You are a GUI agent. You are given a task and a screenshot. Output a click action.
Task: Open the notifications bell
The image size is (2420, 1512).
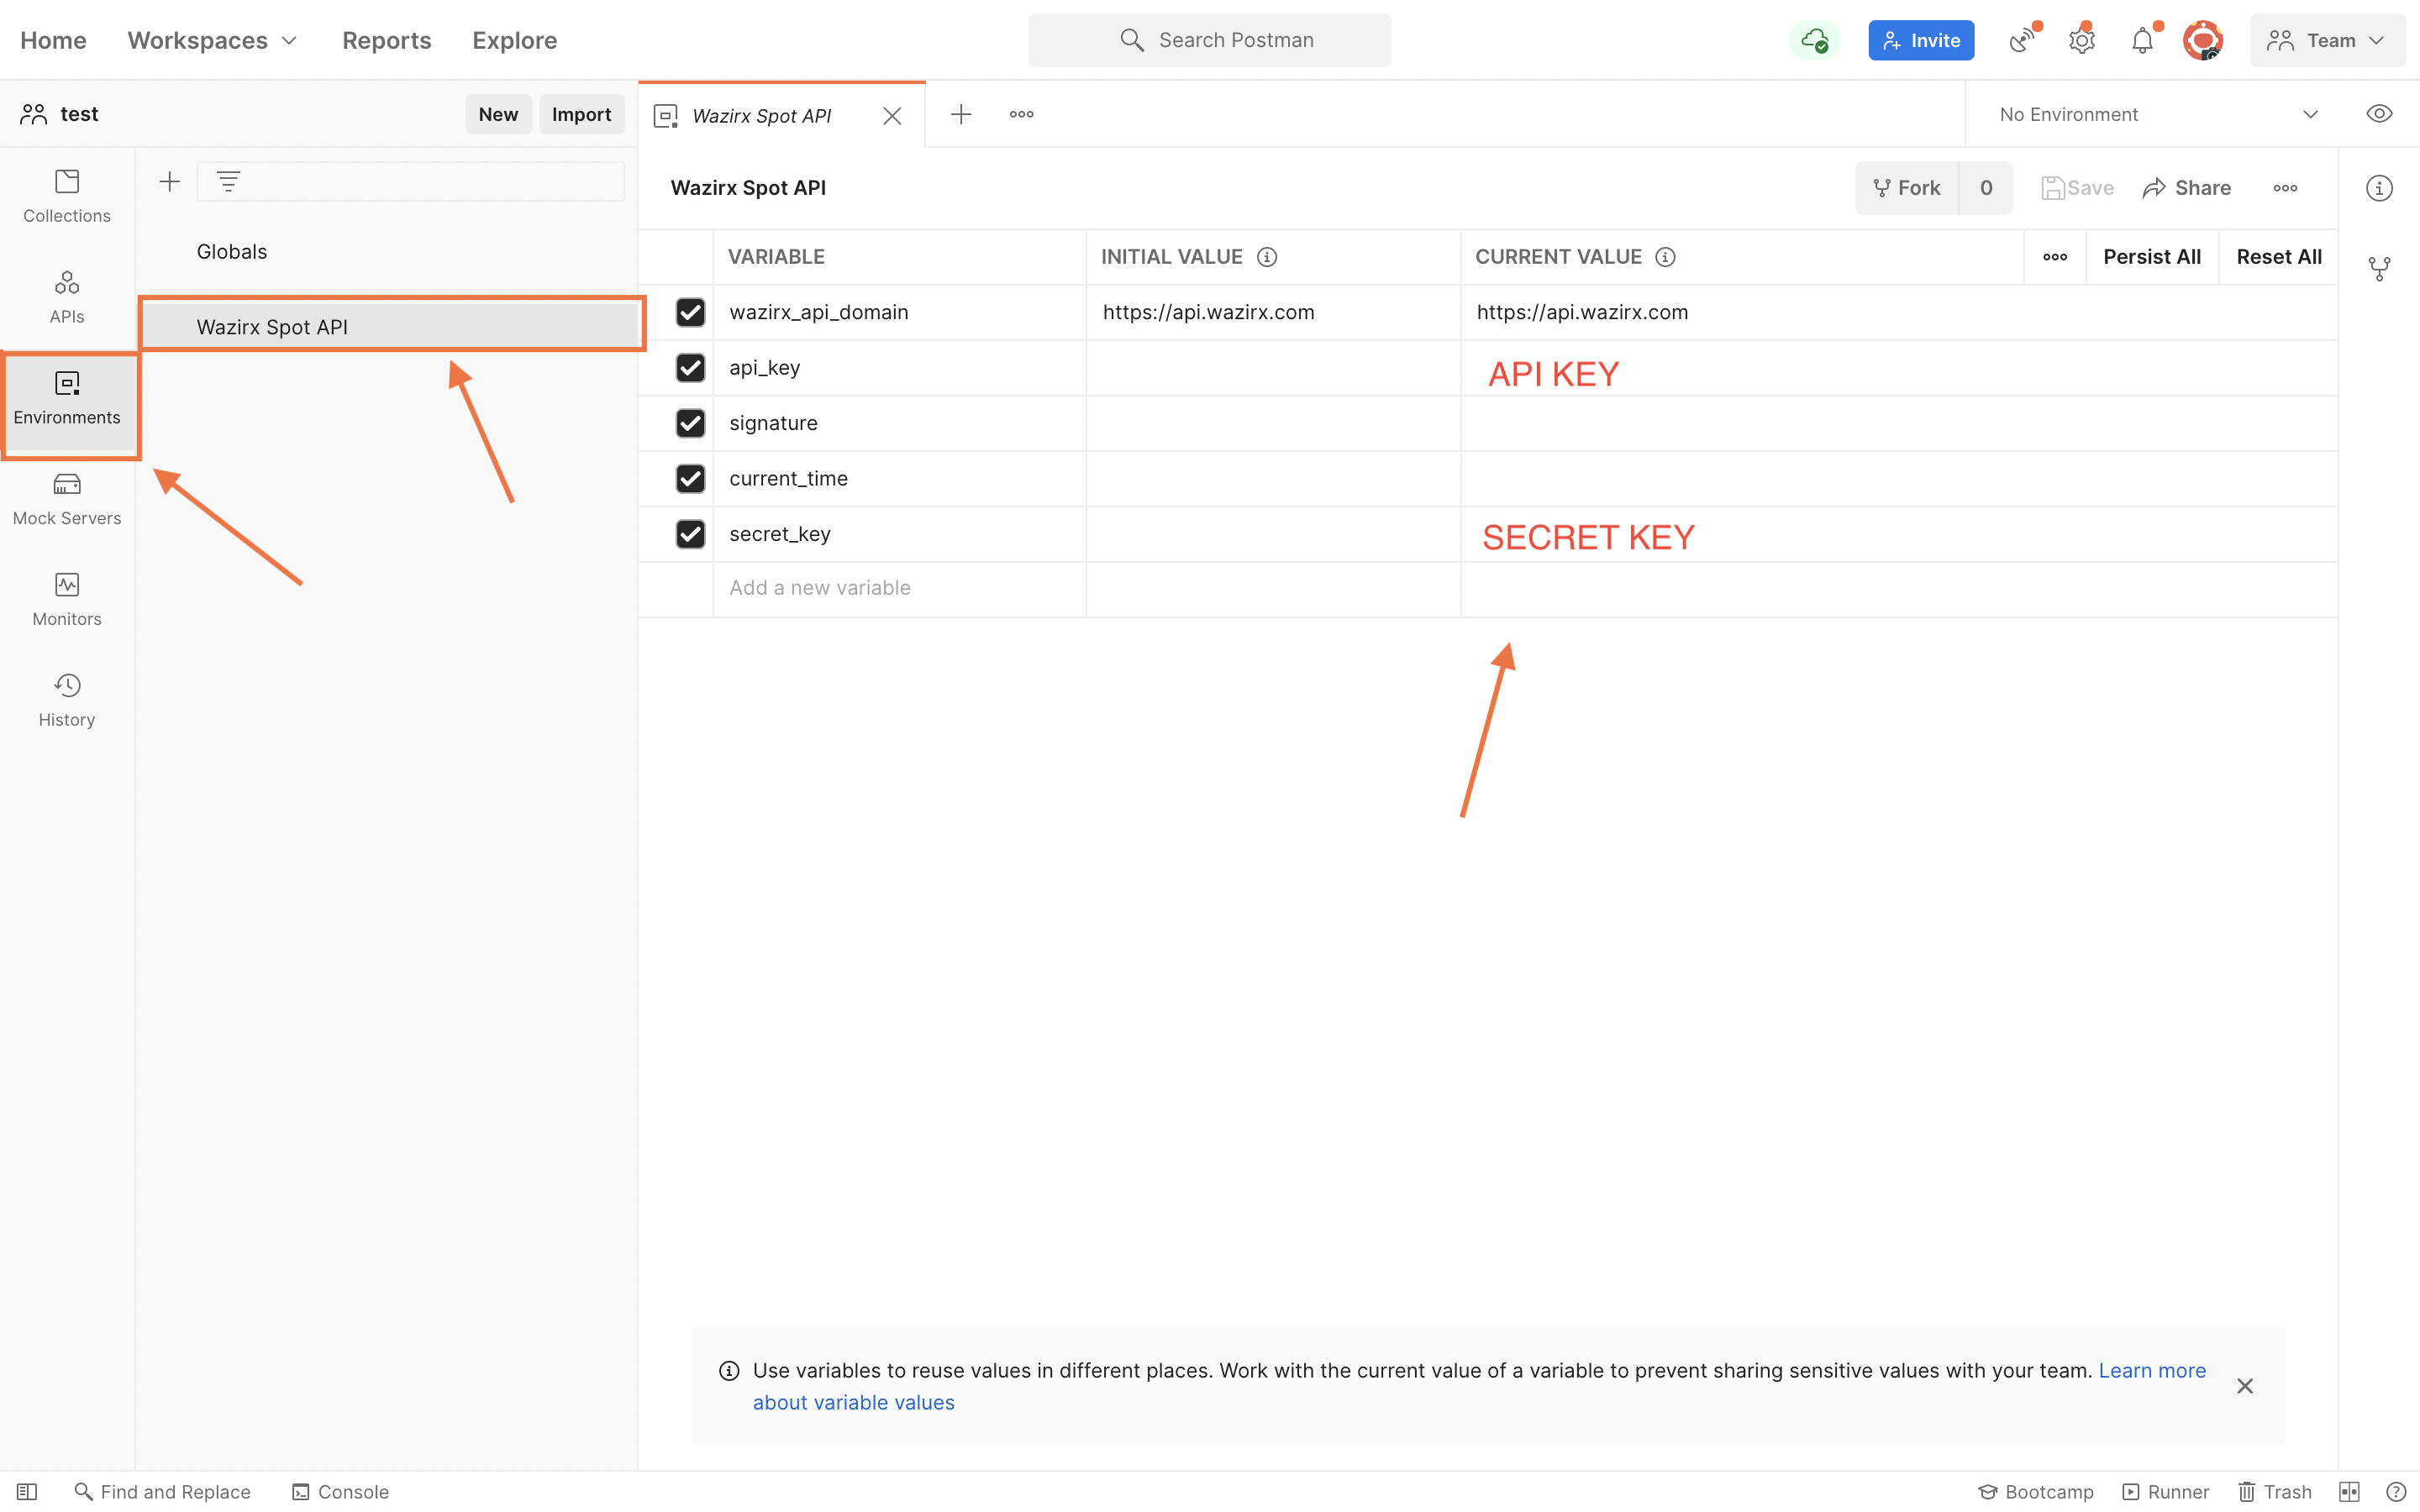(2142, 41)
